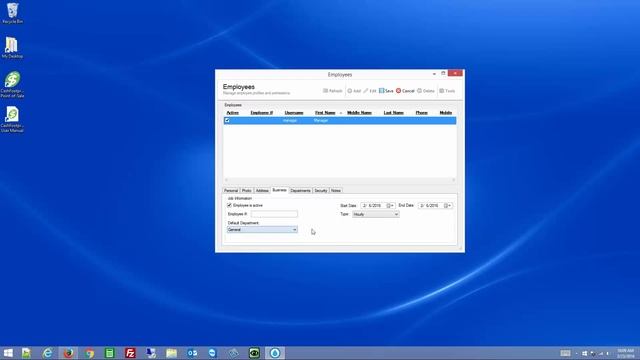The image size is (640, 360).
Task: Sort by the Last Name column header
Action: click(x=393, y=113)
